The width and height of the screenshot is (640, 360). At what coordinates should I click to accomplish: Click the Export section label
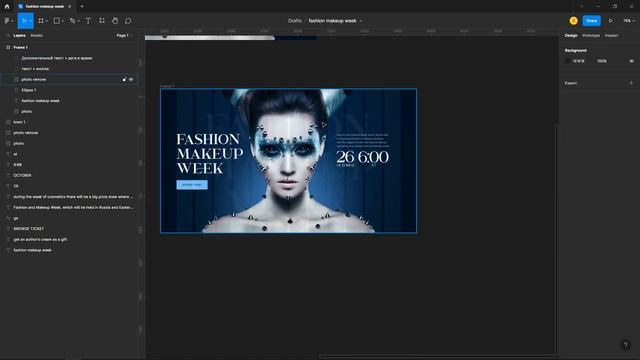[x=571, y=83]
